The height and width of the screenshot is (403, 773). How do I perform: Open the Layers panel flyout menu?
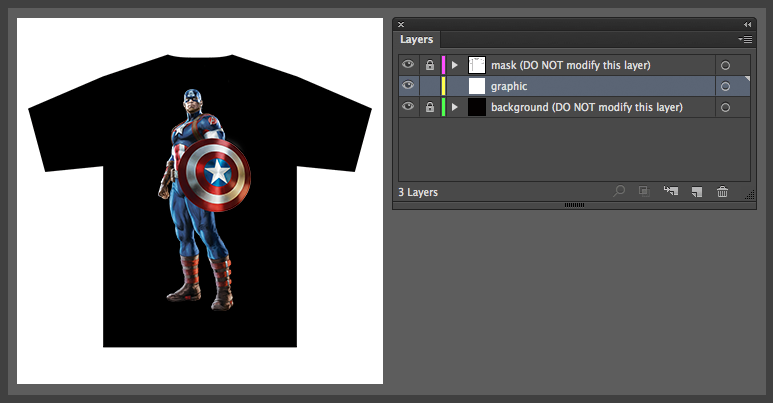(x=745, y=40)
